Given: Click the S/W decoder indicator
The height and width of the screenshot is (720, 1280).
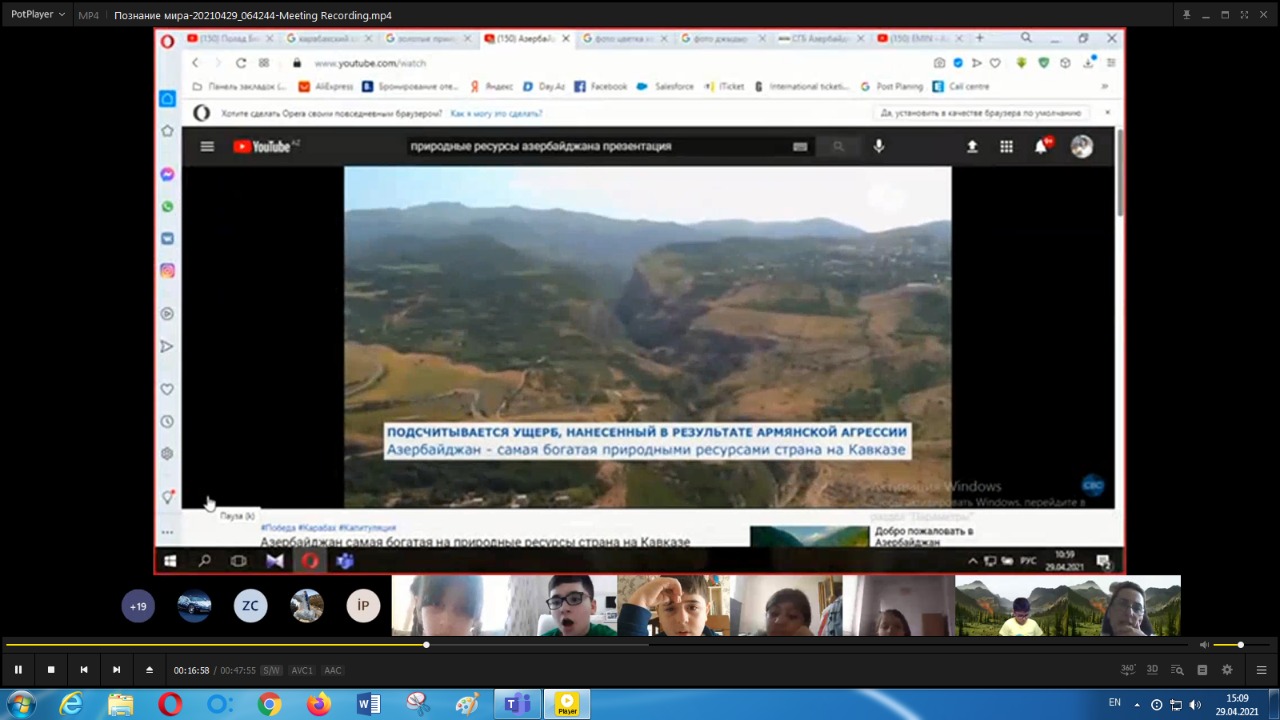Looking at the screenshot, I should click(x=271, y=670).
